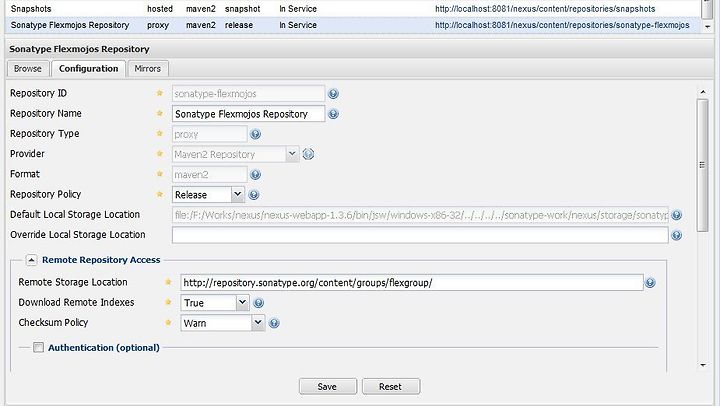Click the 'snapshot' policy cell
The width and height of the screenshot is (720, 406).
242,9
